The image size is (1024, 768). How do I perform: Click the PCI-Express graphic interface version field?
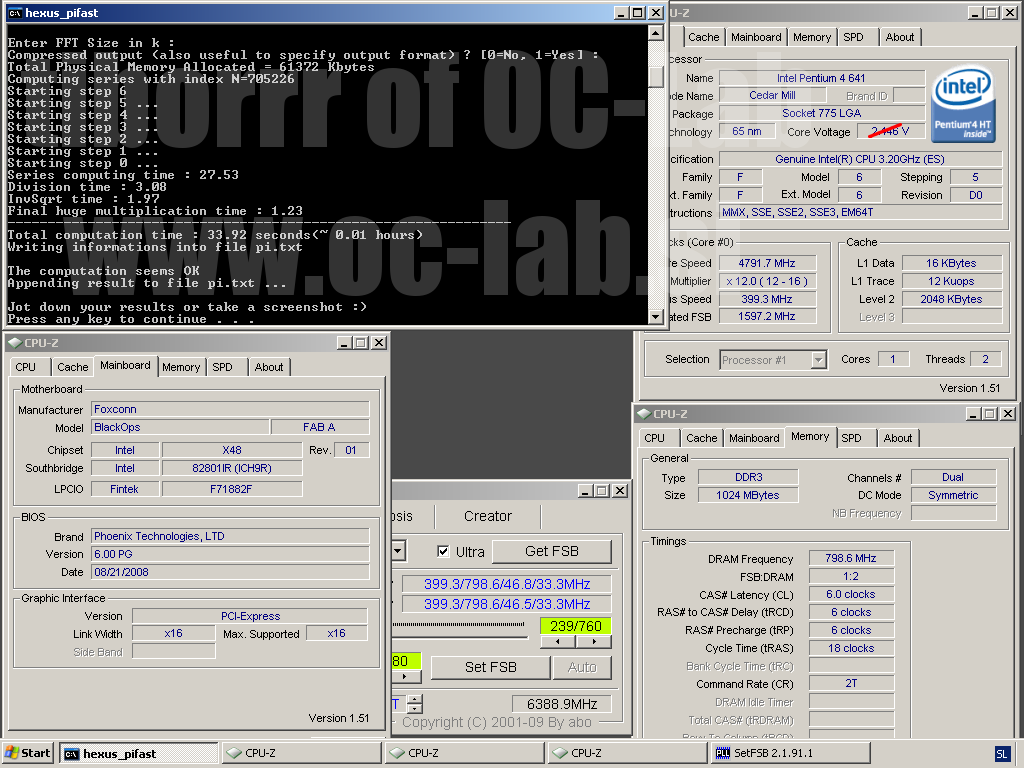[250, 616]
